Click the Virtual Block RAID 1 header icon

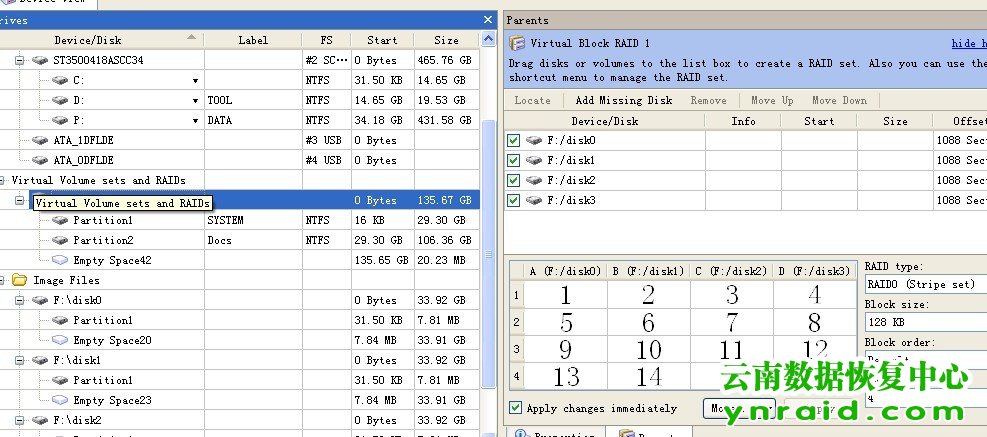(518, 43)
